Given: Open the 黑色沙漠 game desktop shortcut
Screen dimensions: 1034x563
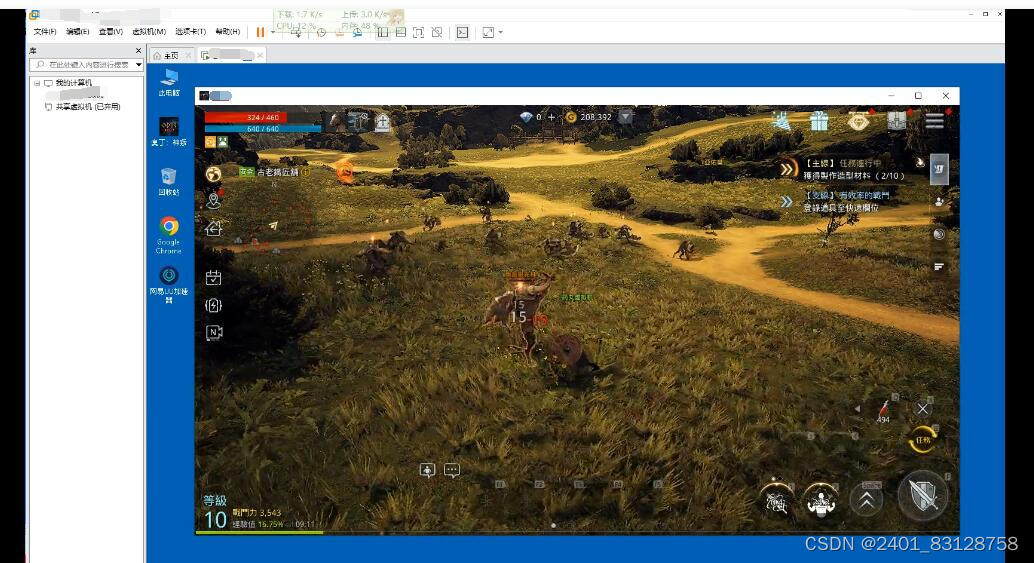Looking at the screenshot, I should (x=169, y=131).
